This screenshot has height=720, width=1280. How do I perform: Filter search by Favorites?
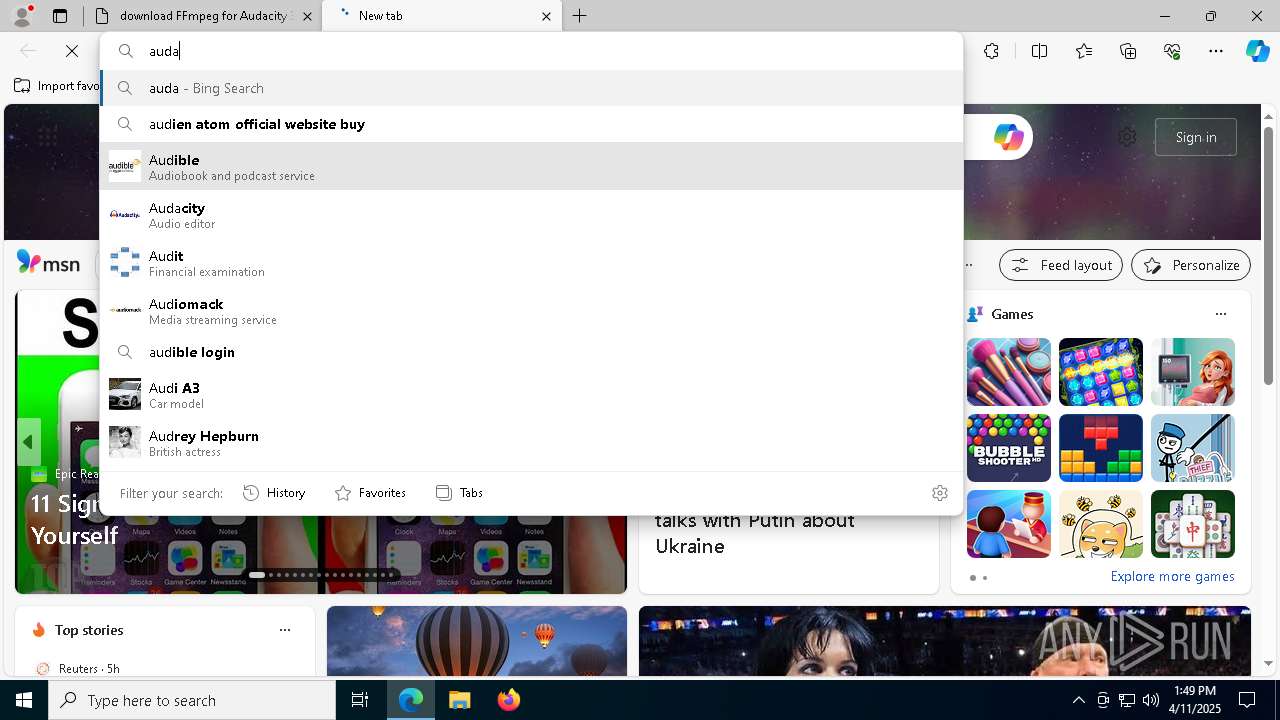[370, 493]
